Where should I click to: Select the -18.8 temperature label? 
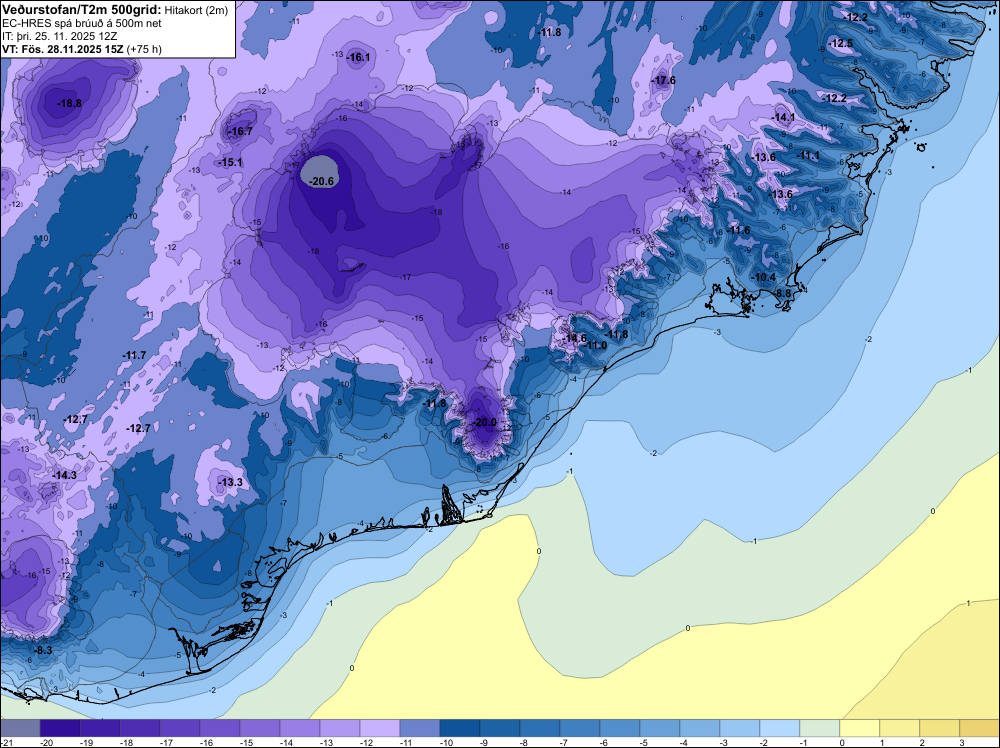(69, 103)
